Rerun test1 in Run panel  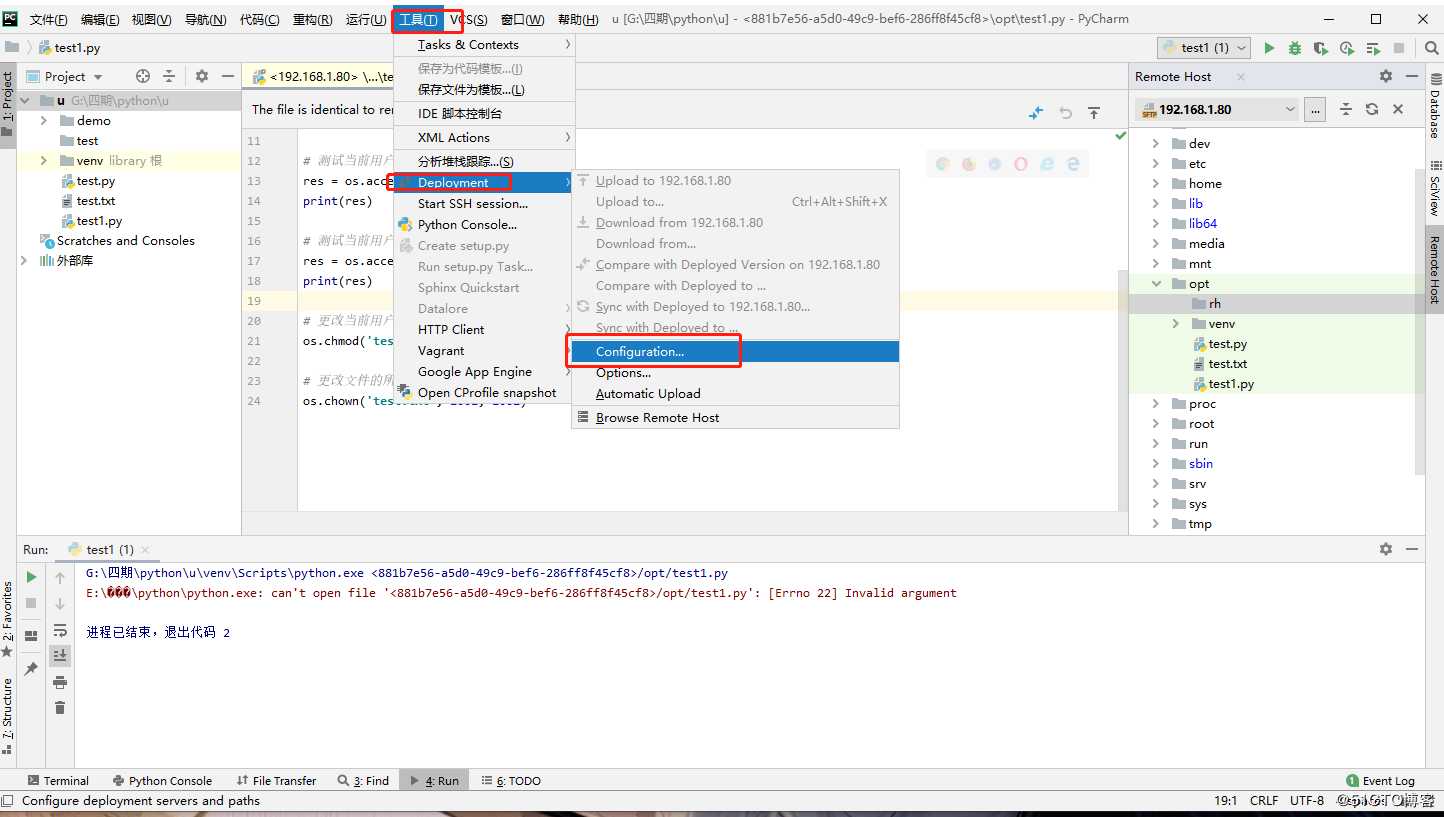click(31, 577)
